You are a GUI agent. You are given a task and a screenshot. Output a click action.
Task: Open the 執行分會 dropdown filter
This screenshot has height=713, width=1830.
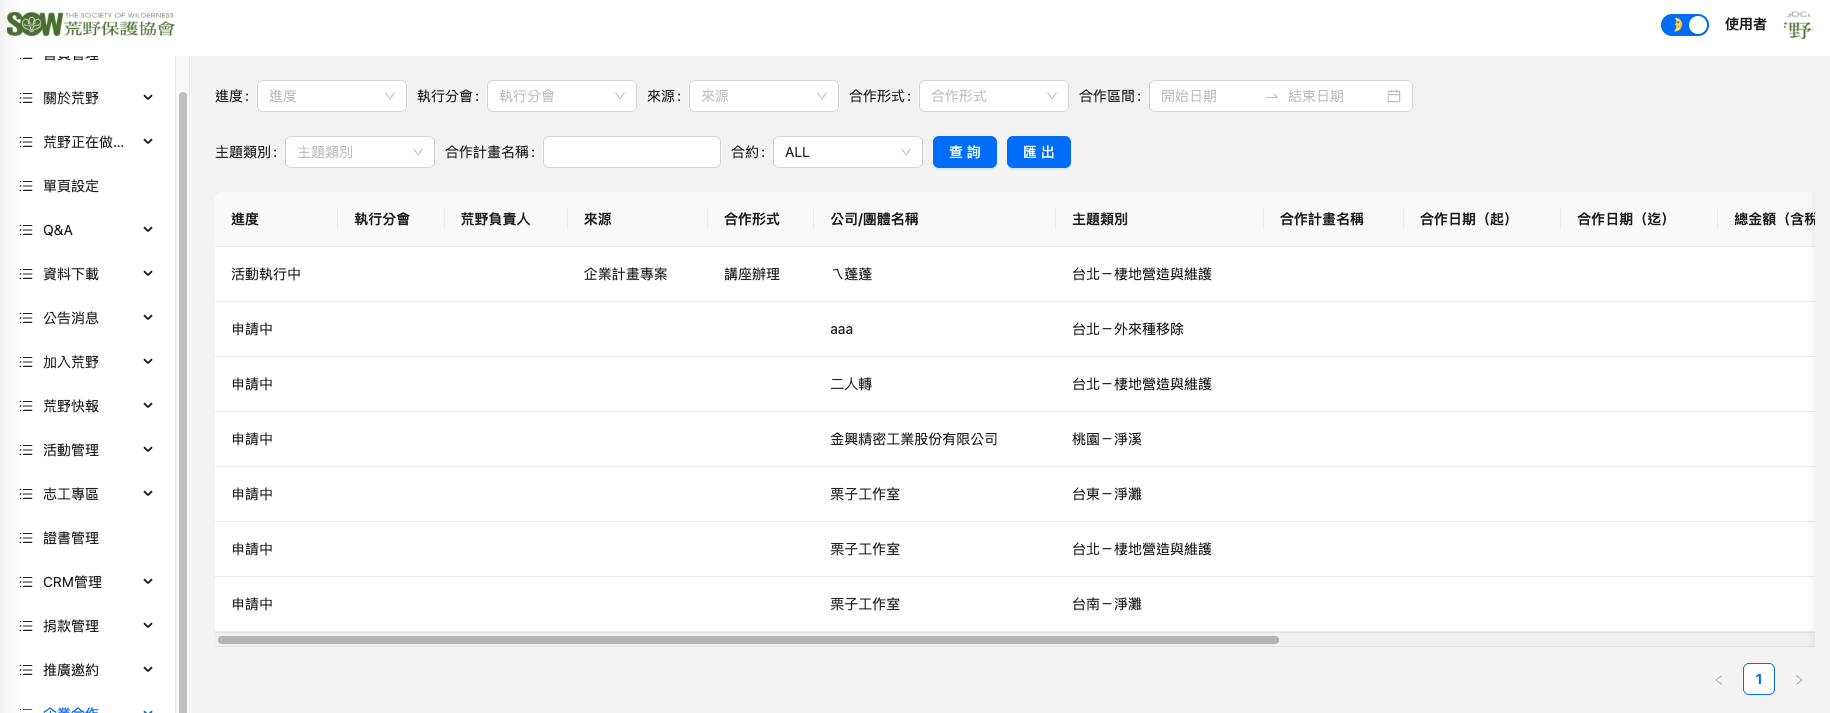561,96
